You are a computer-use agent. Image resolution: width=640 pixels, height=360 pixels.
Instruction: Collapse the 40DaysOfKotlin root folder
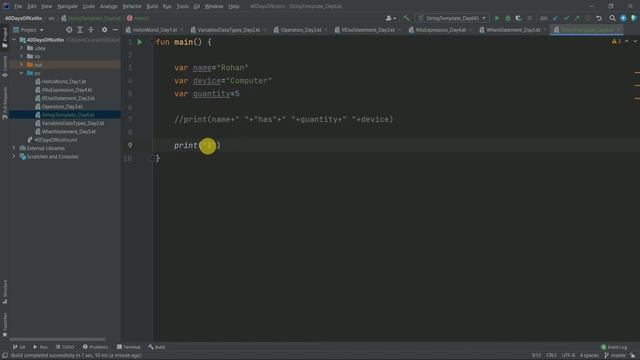point(14,40)
